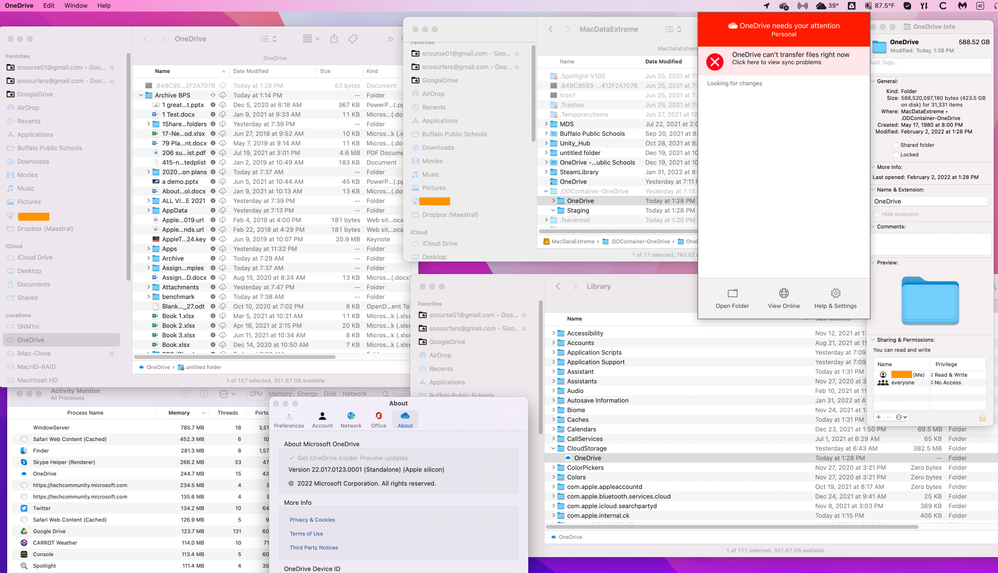Open Read & Write privilege dropdown
The height and width of the screenshot is (573, 998).
(949, 375)
